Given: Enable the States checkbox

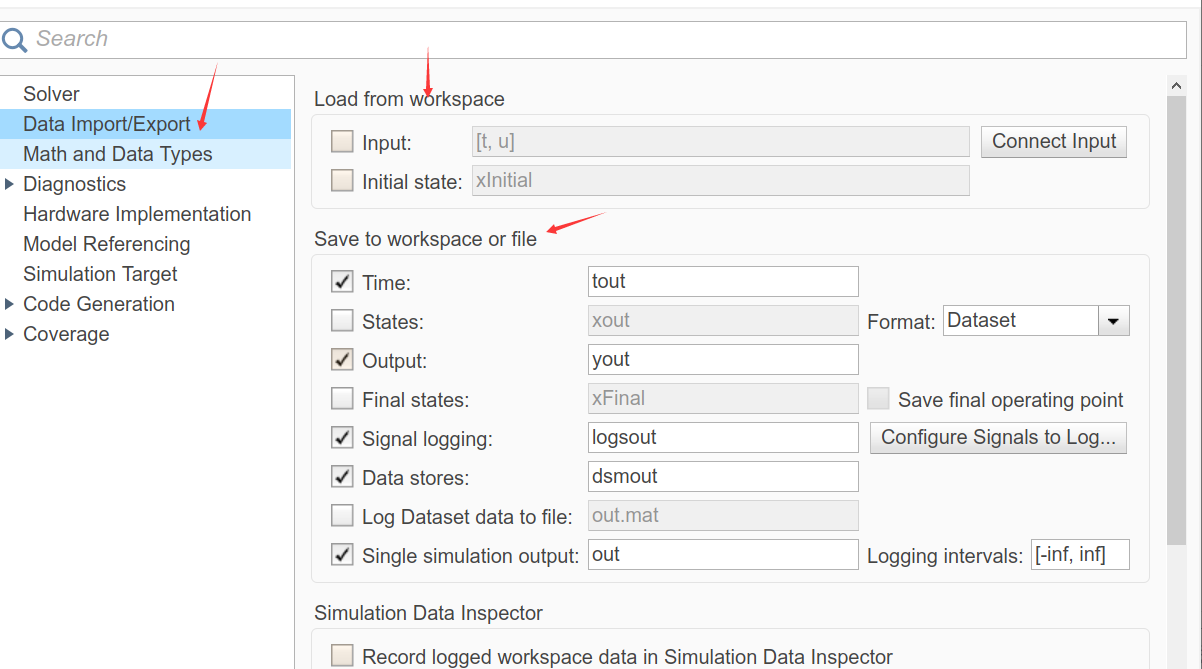Looking at the screenshot, I should 342,320.
